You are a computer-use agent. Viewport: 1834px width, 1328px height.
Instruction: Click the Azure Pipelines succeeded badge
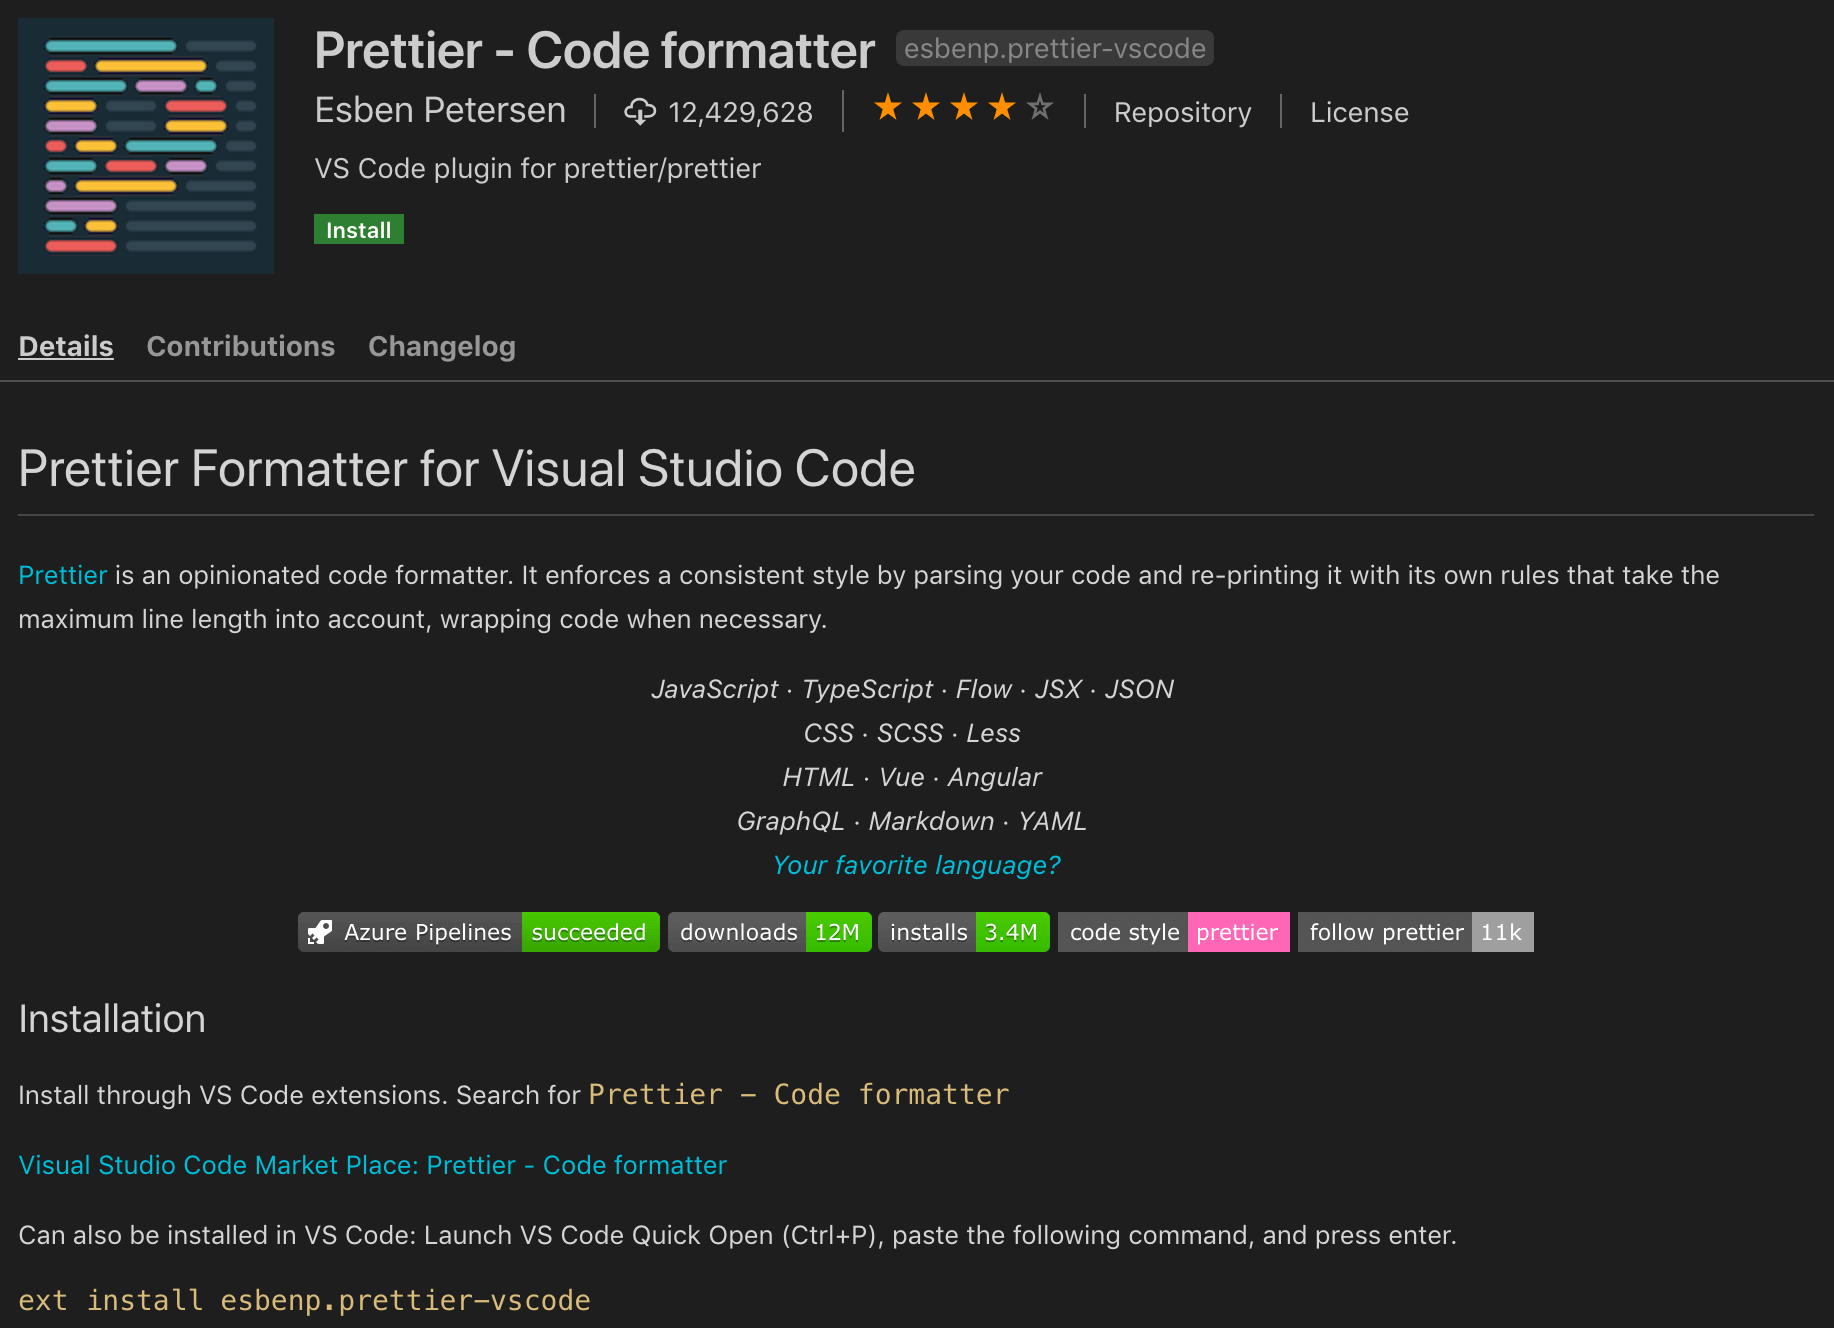click(479, 932)
